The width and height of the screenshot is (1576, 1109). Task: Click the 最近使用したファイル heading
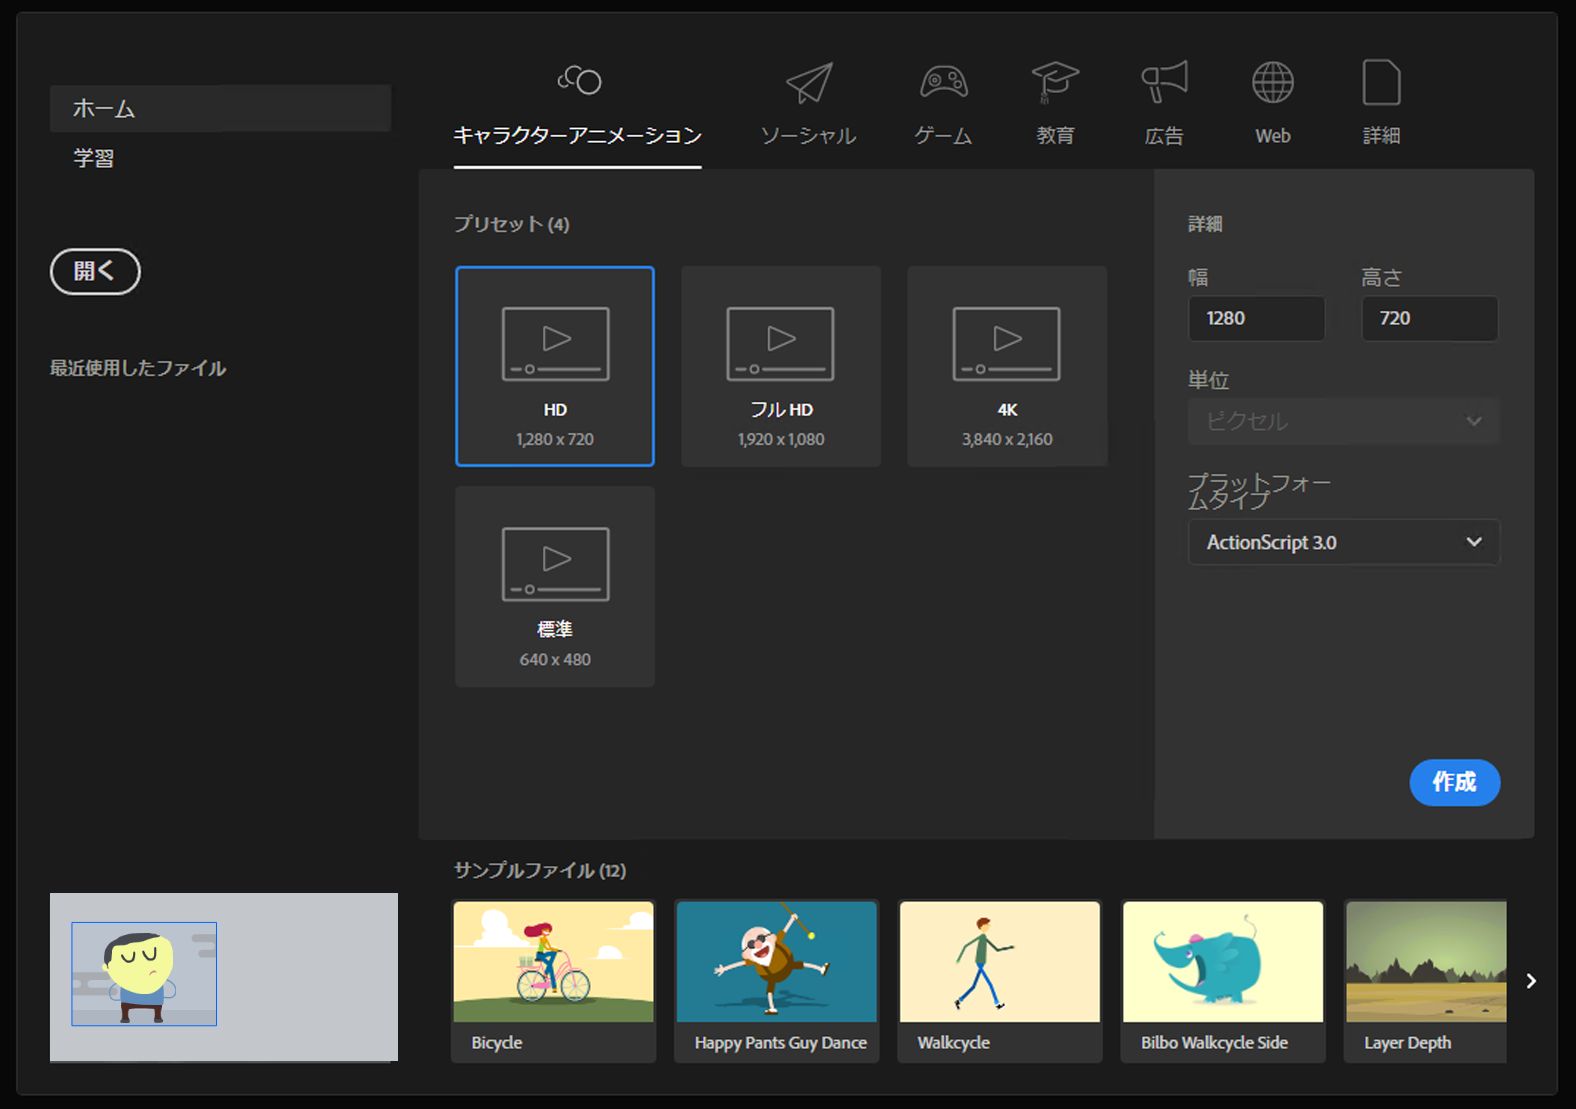pos(138,368)
